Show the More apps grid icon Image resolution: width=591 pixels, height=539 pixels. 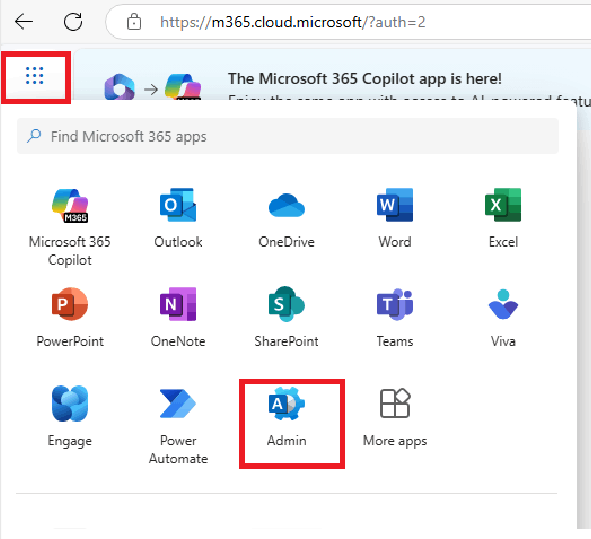click(x=395, y=403)
